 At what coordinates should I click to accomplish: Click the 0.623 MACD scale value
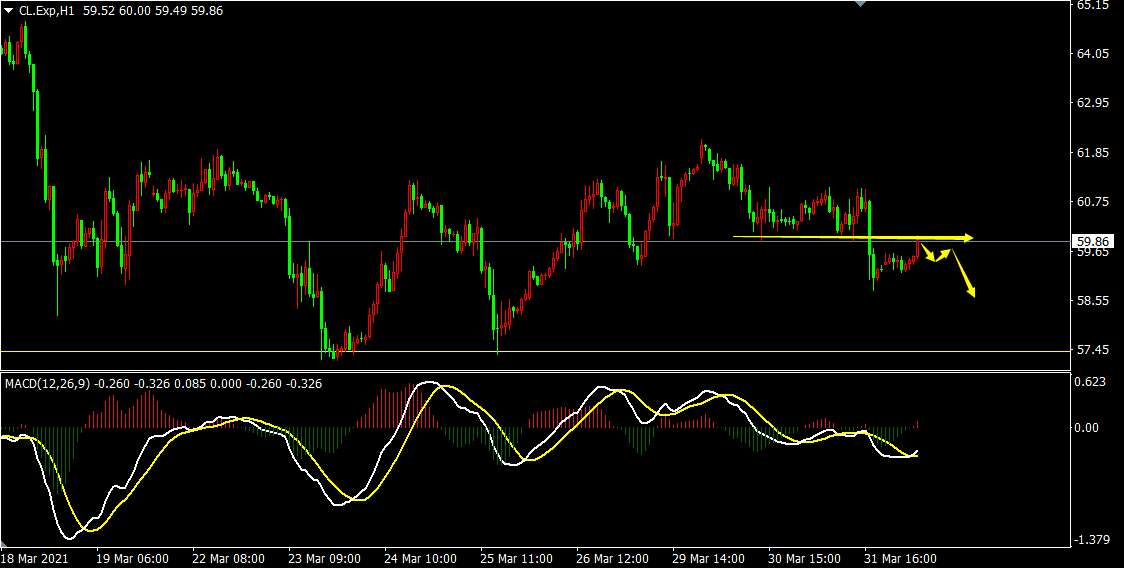[x=1091, y=382]
